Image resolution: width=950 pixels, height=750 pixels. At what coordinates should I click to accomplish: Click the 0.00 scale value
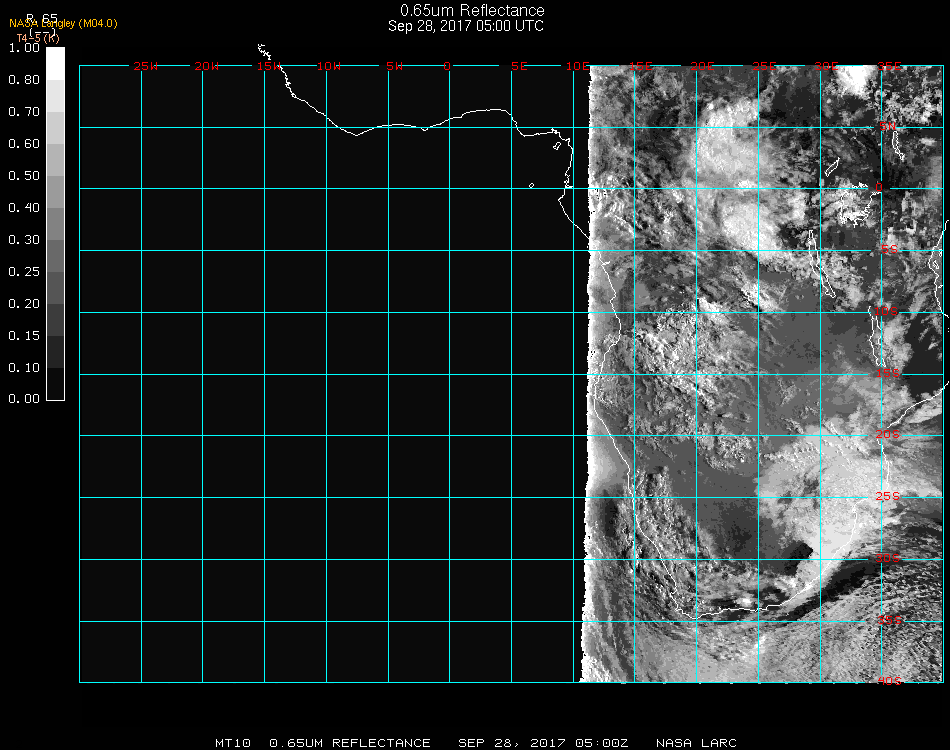(x=24, y=399)
